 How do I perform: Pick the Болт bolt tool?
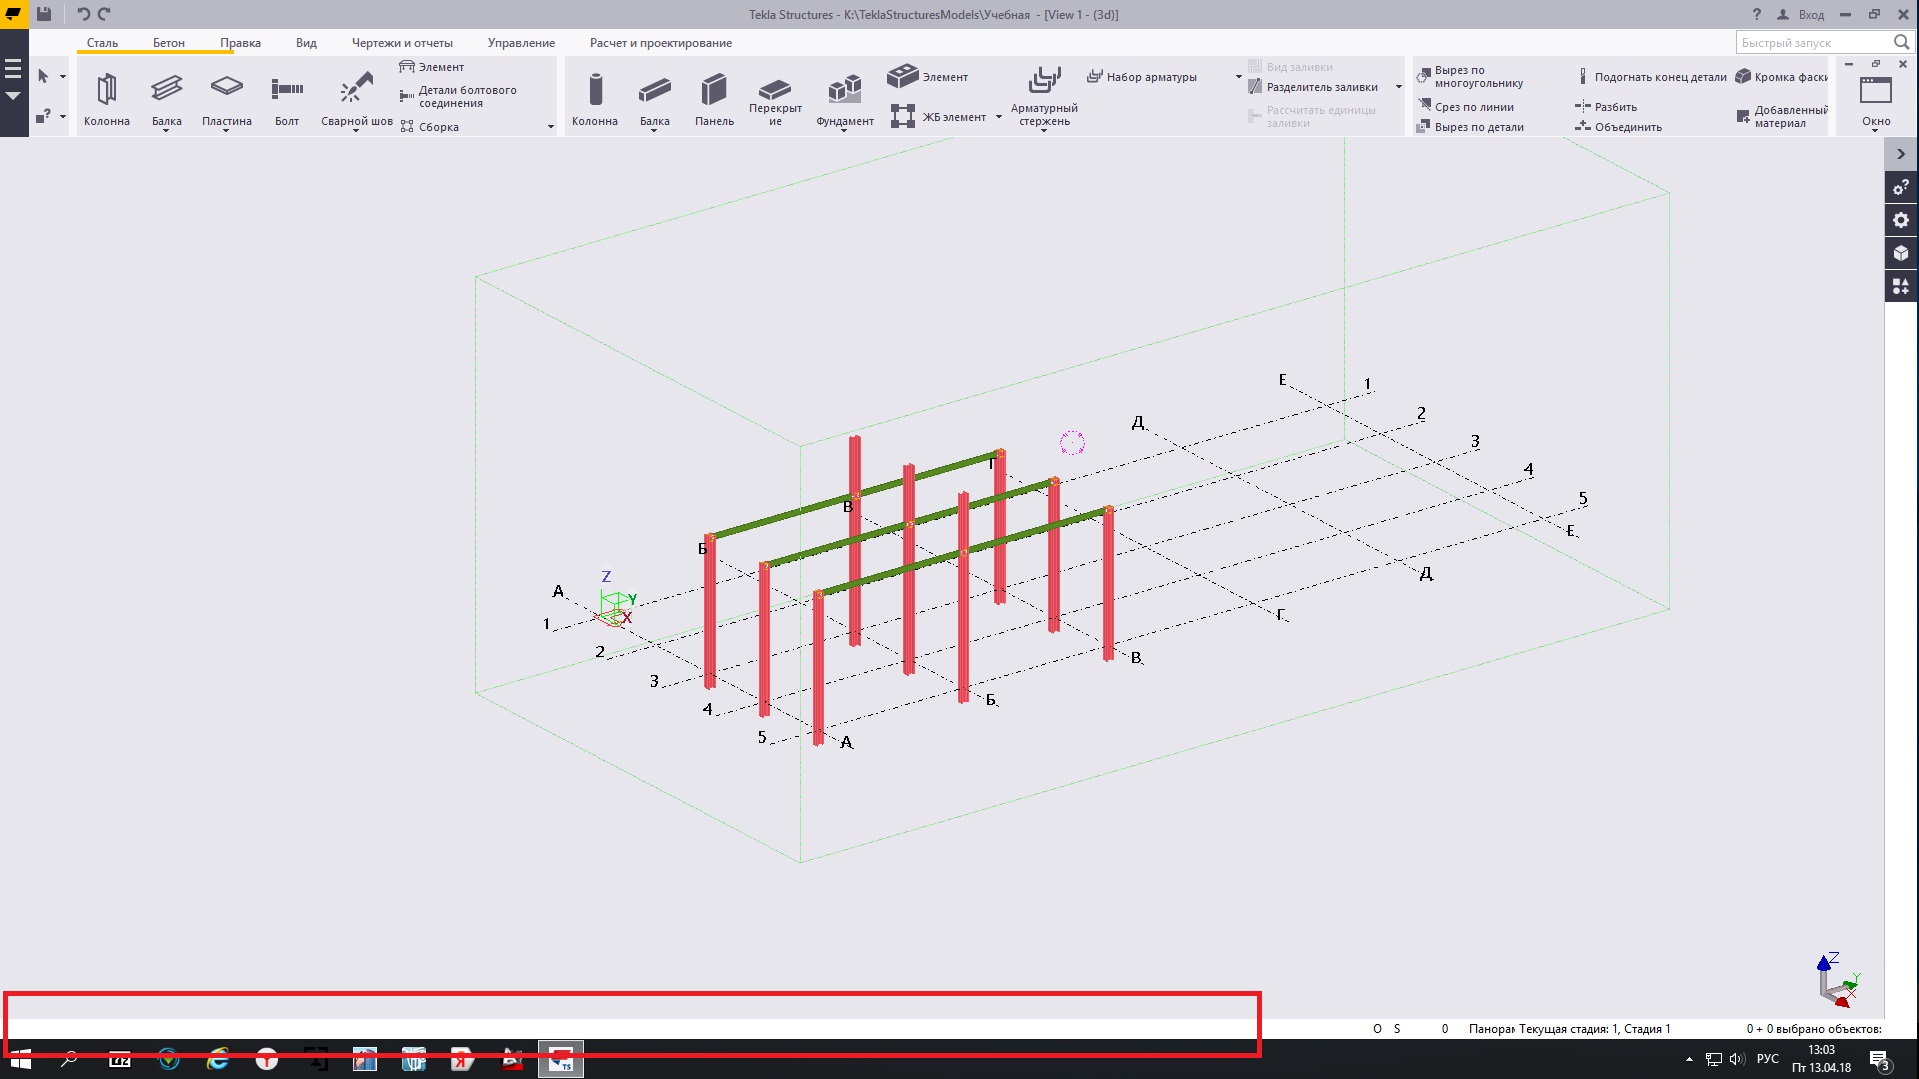(x=287, y=99)
